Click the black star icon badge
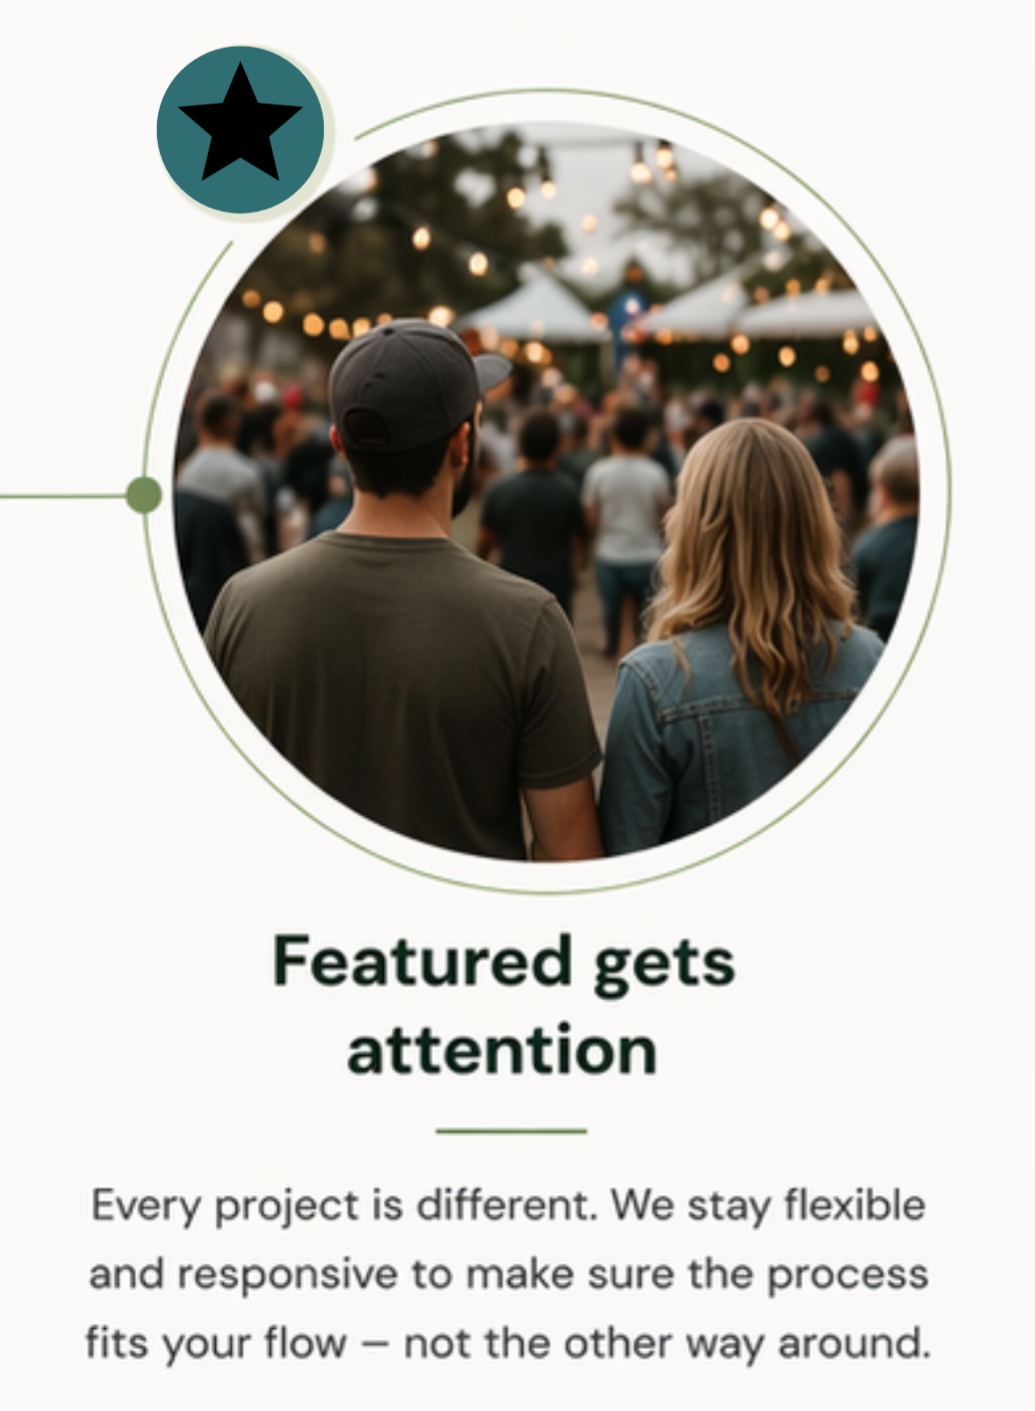 tap(241, 130)
